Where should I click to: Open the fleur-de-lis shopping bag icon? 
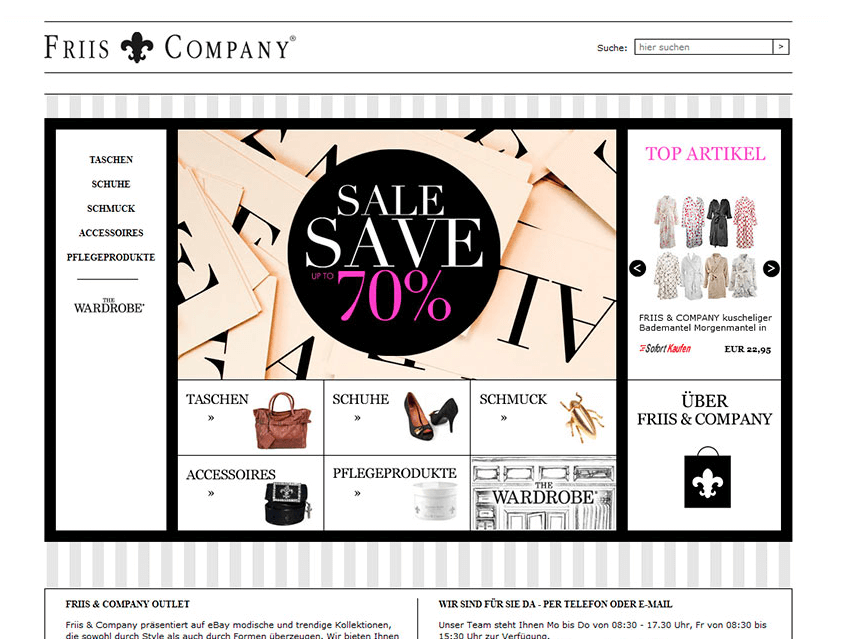(x=707, y=478)
